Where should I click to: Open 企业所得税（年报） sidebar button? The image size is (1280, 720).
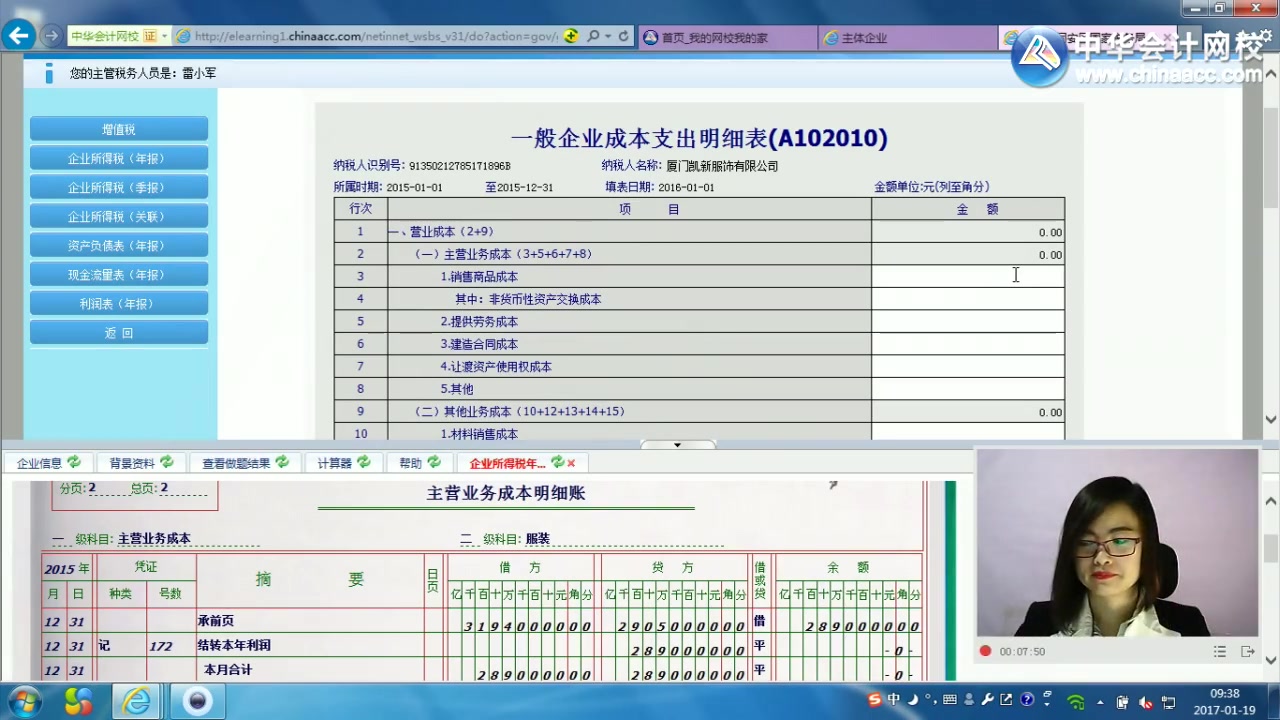[119, 158]
